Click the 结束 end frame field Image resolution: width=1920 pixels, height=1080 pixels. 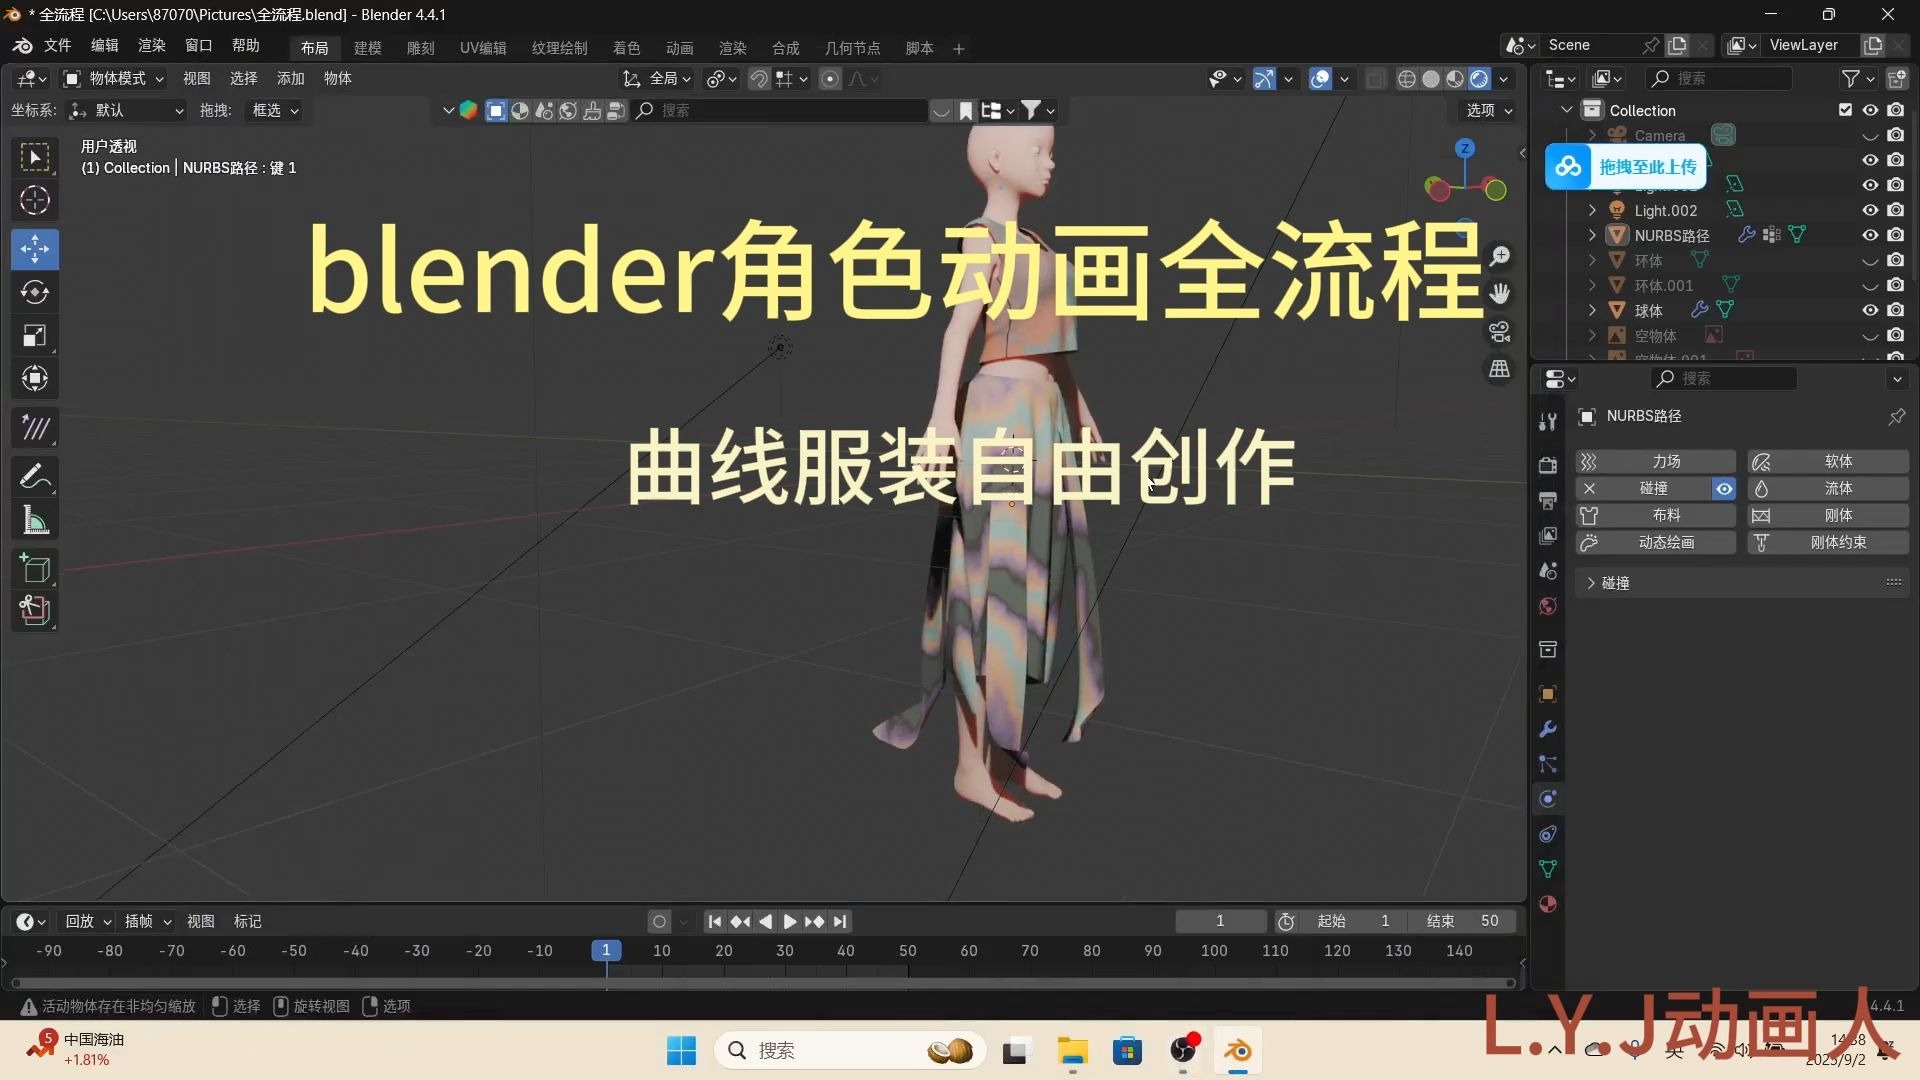(x=1463, y=921)
